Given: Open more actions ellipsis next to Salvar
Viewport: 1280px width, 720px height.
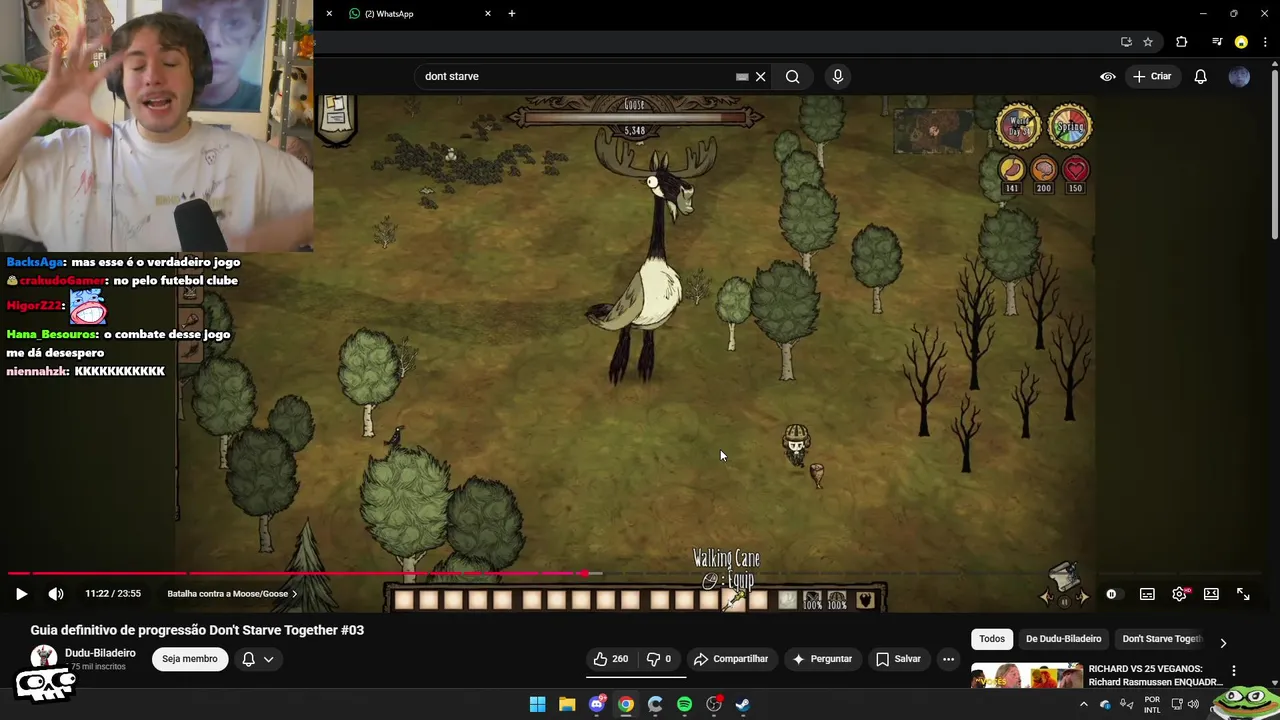Looking at the screenshot, I should 948,659.
